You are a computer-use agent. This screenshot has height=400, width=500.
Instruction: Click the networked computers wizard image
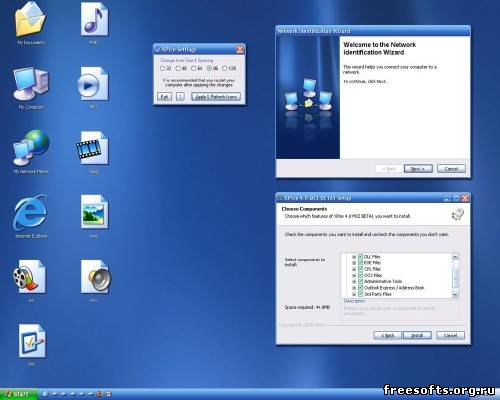pyautogui.click(x=308, y=97)
